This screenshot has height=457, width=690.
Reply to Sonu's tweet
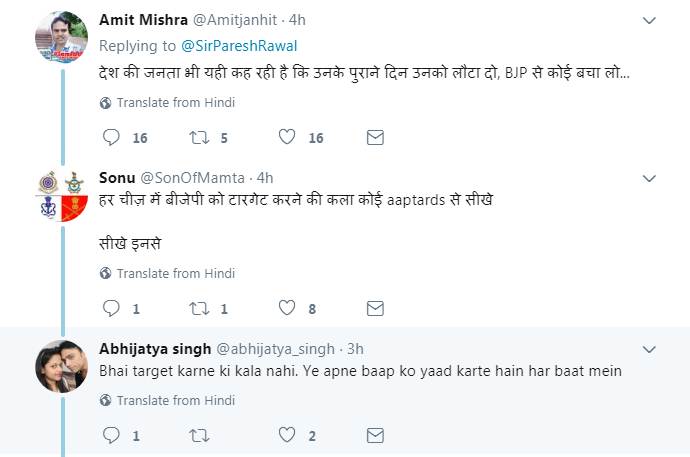(112, 308)
